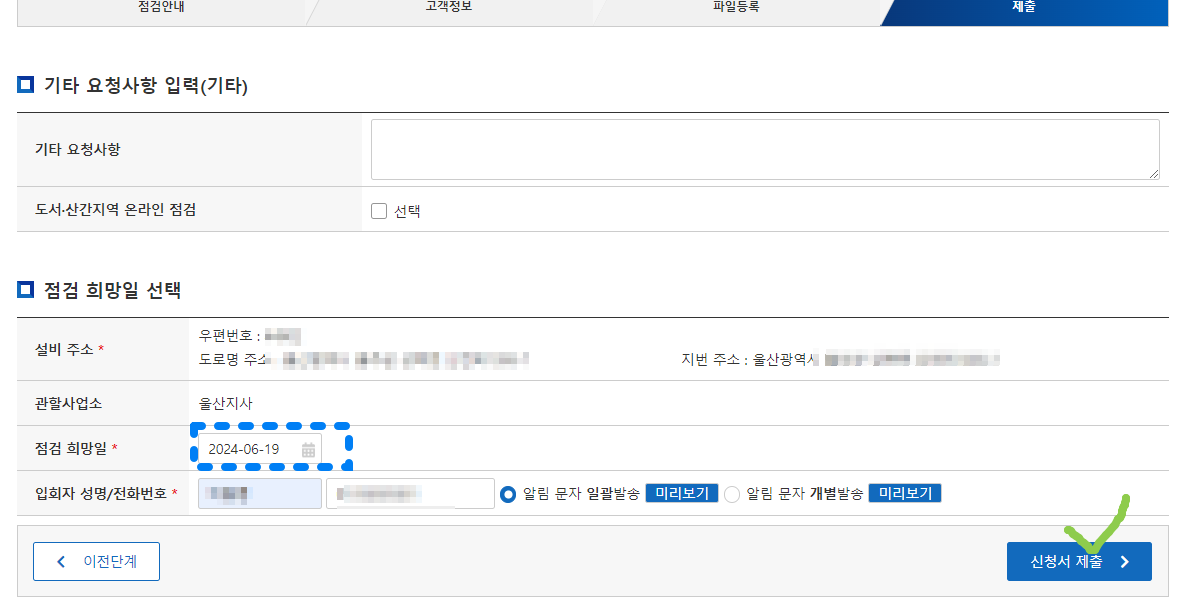Click the 입회자 전화번호 input field
Viewport: 1183px width, 616px height.
(410, 494)
